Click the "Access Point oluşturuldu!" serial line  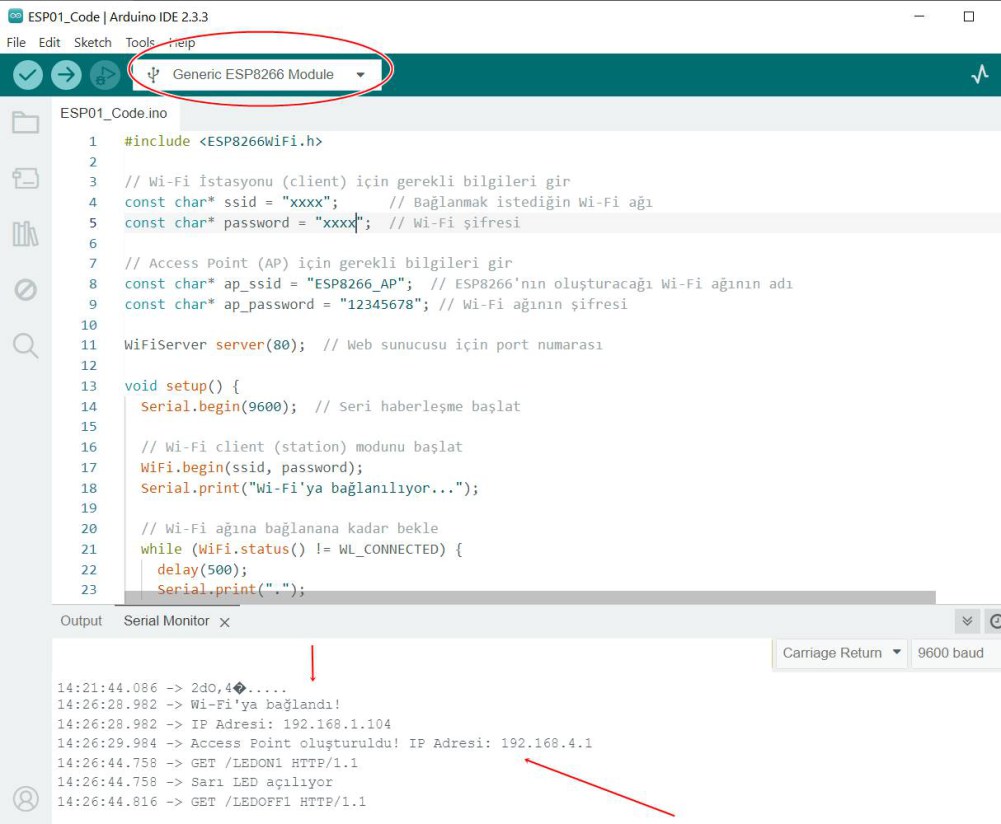[324, 743]
